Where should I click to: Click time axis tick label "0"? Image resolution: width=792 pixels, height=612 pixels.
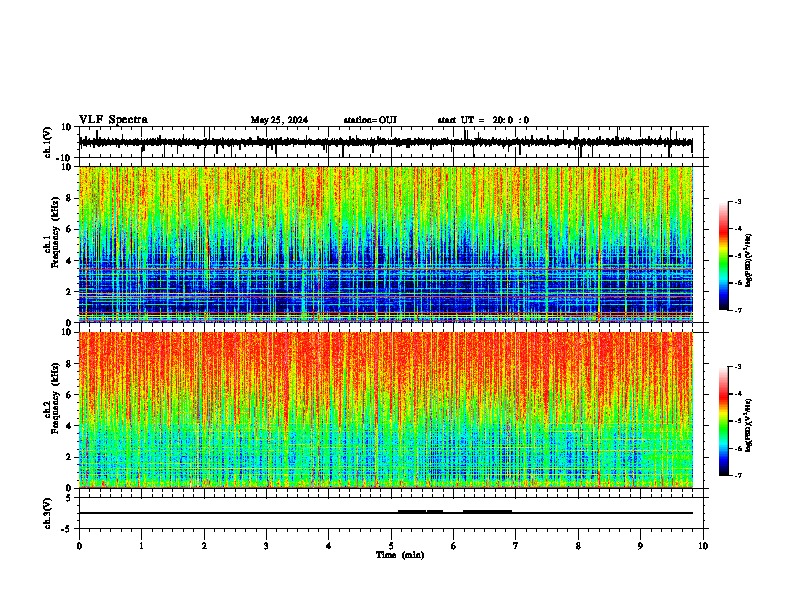click(x=79, y=546)
